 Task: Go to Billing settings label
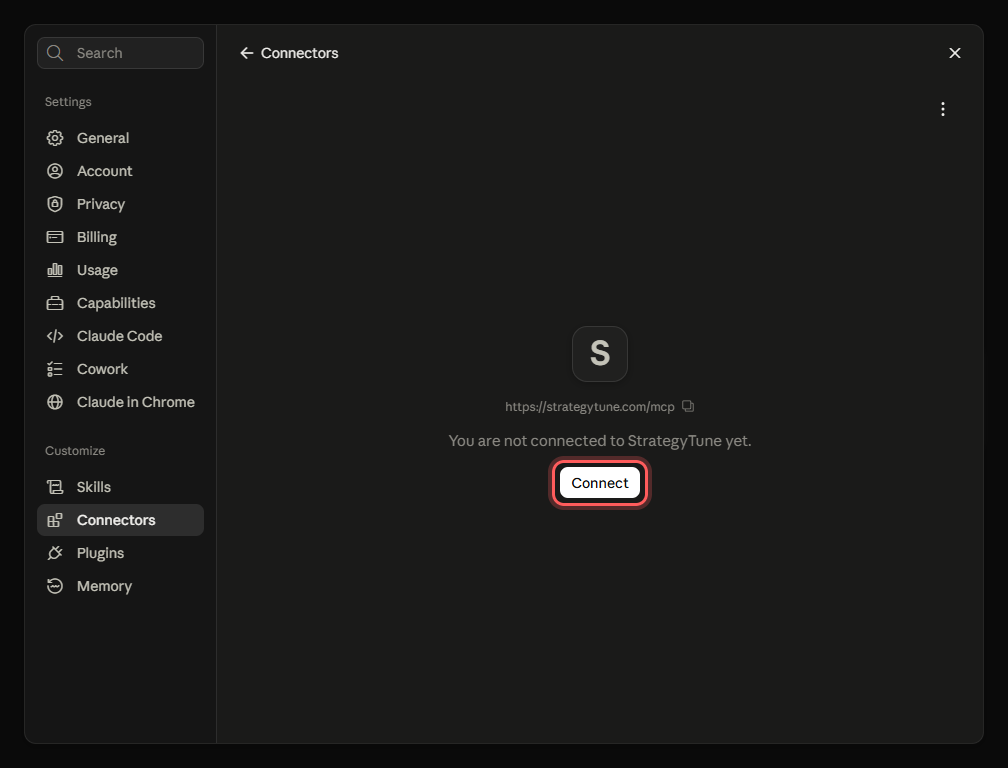point(96,237)
